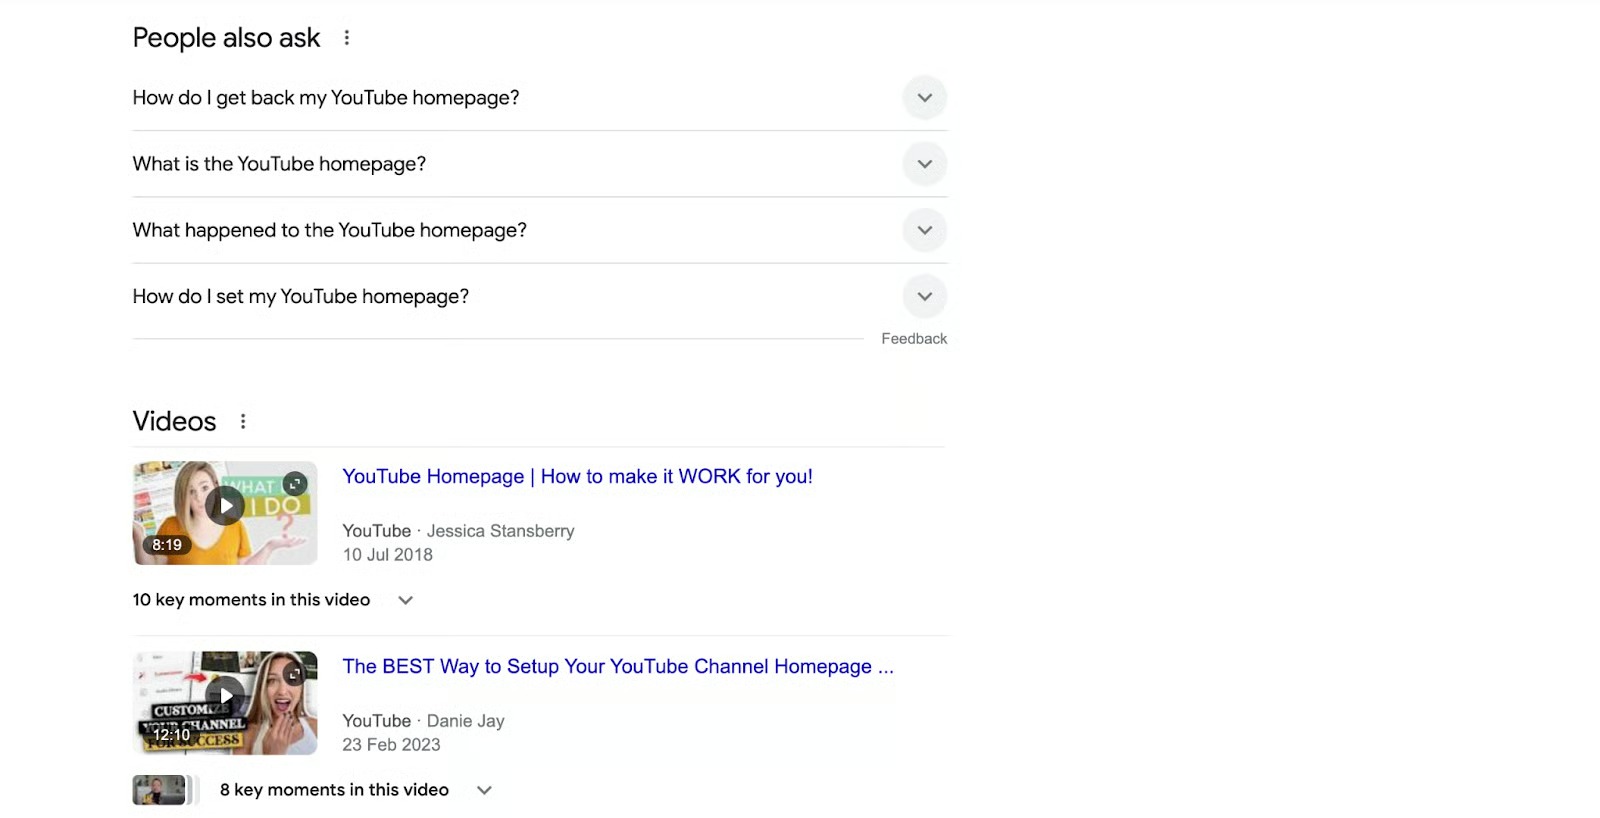Viewport: 1600px width, 818px height.
Task: Click expand icon on second video thumbnail
Action: coord(294,674)
